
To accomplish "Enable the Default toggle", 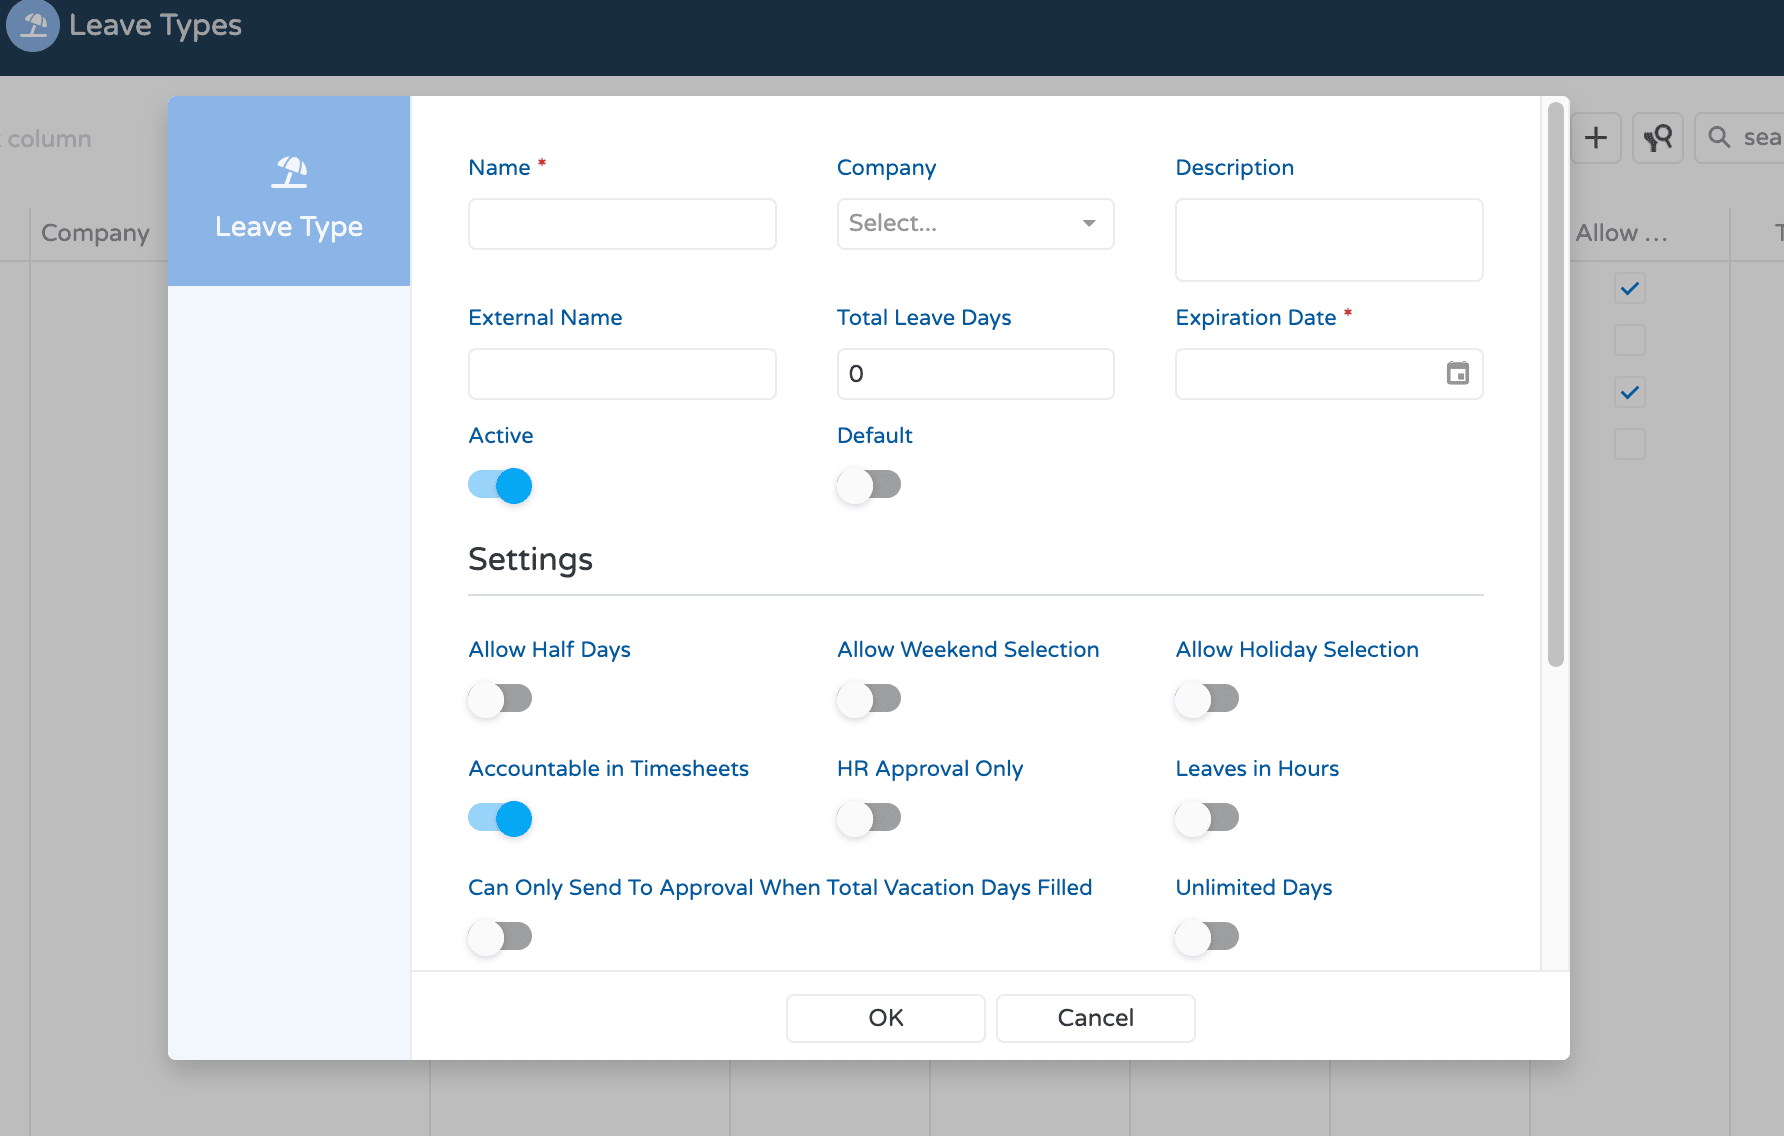I will (x=868, y=486).
